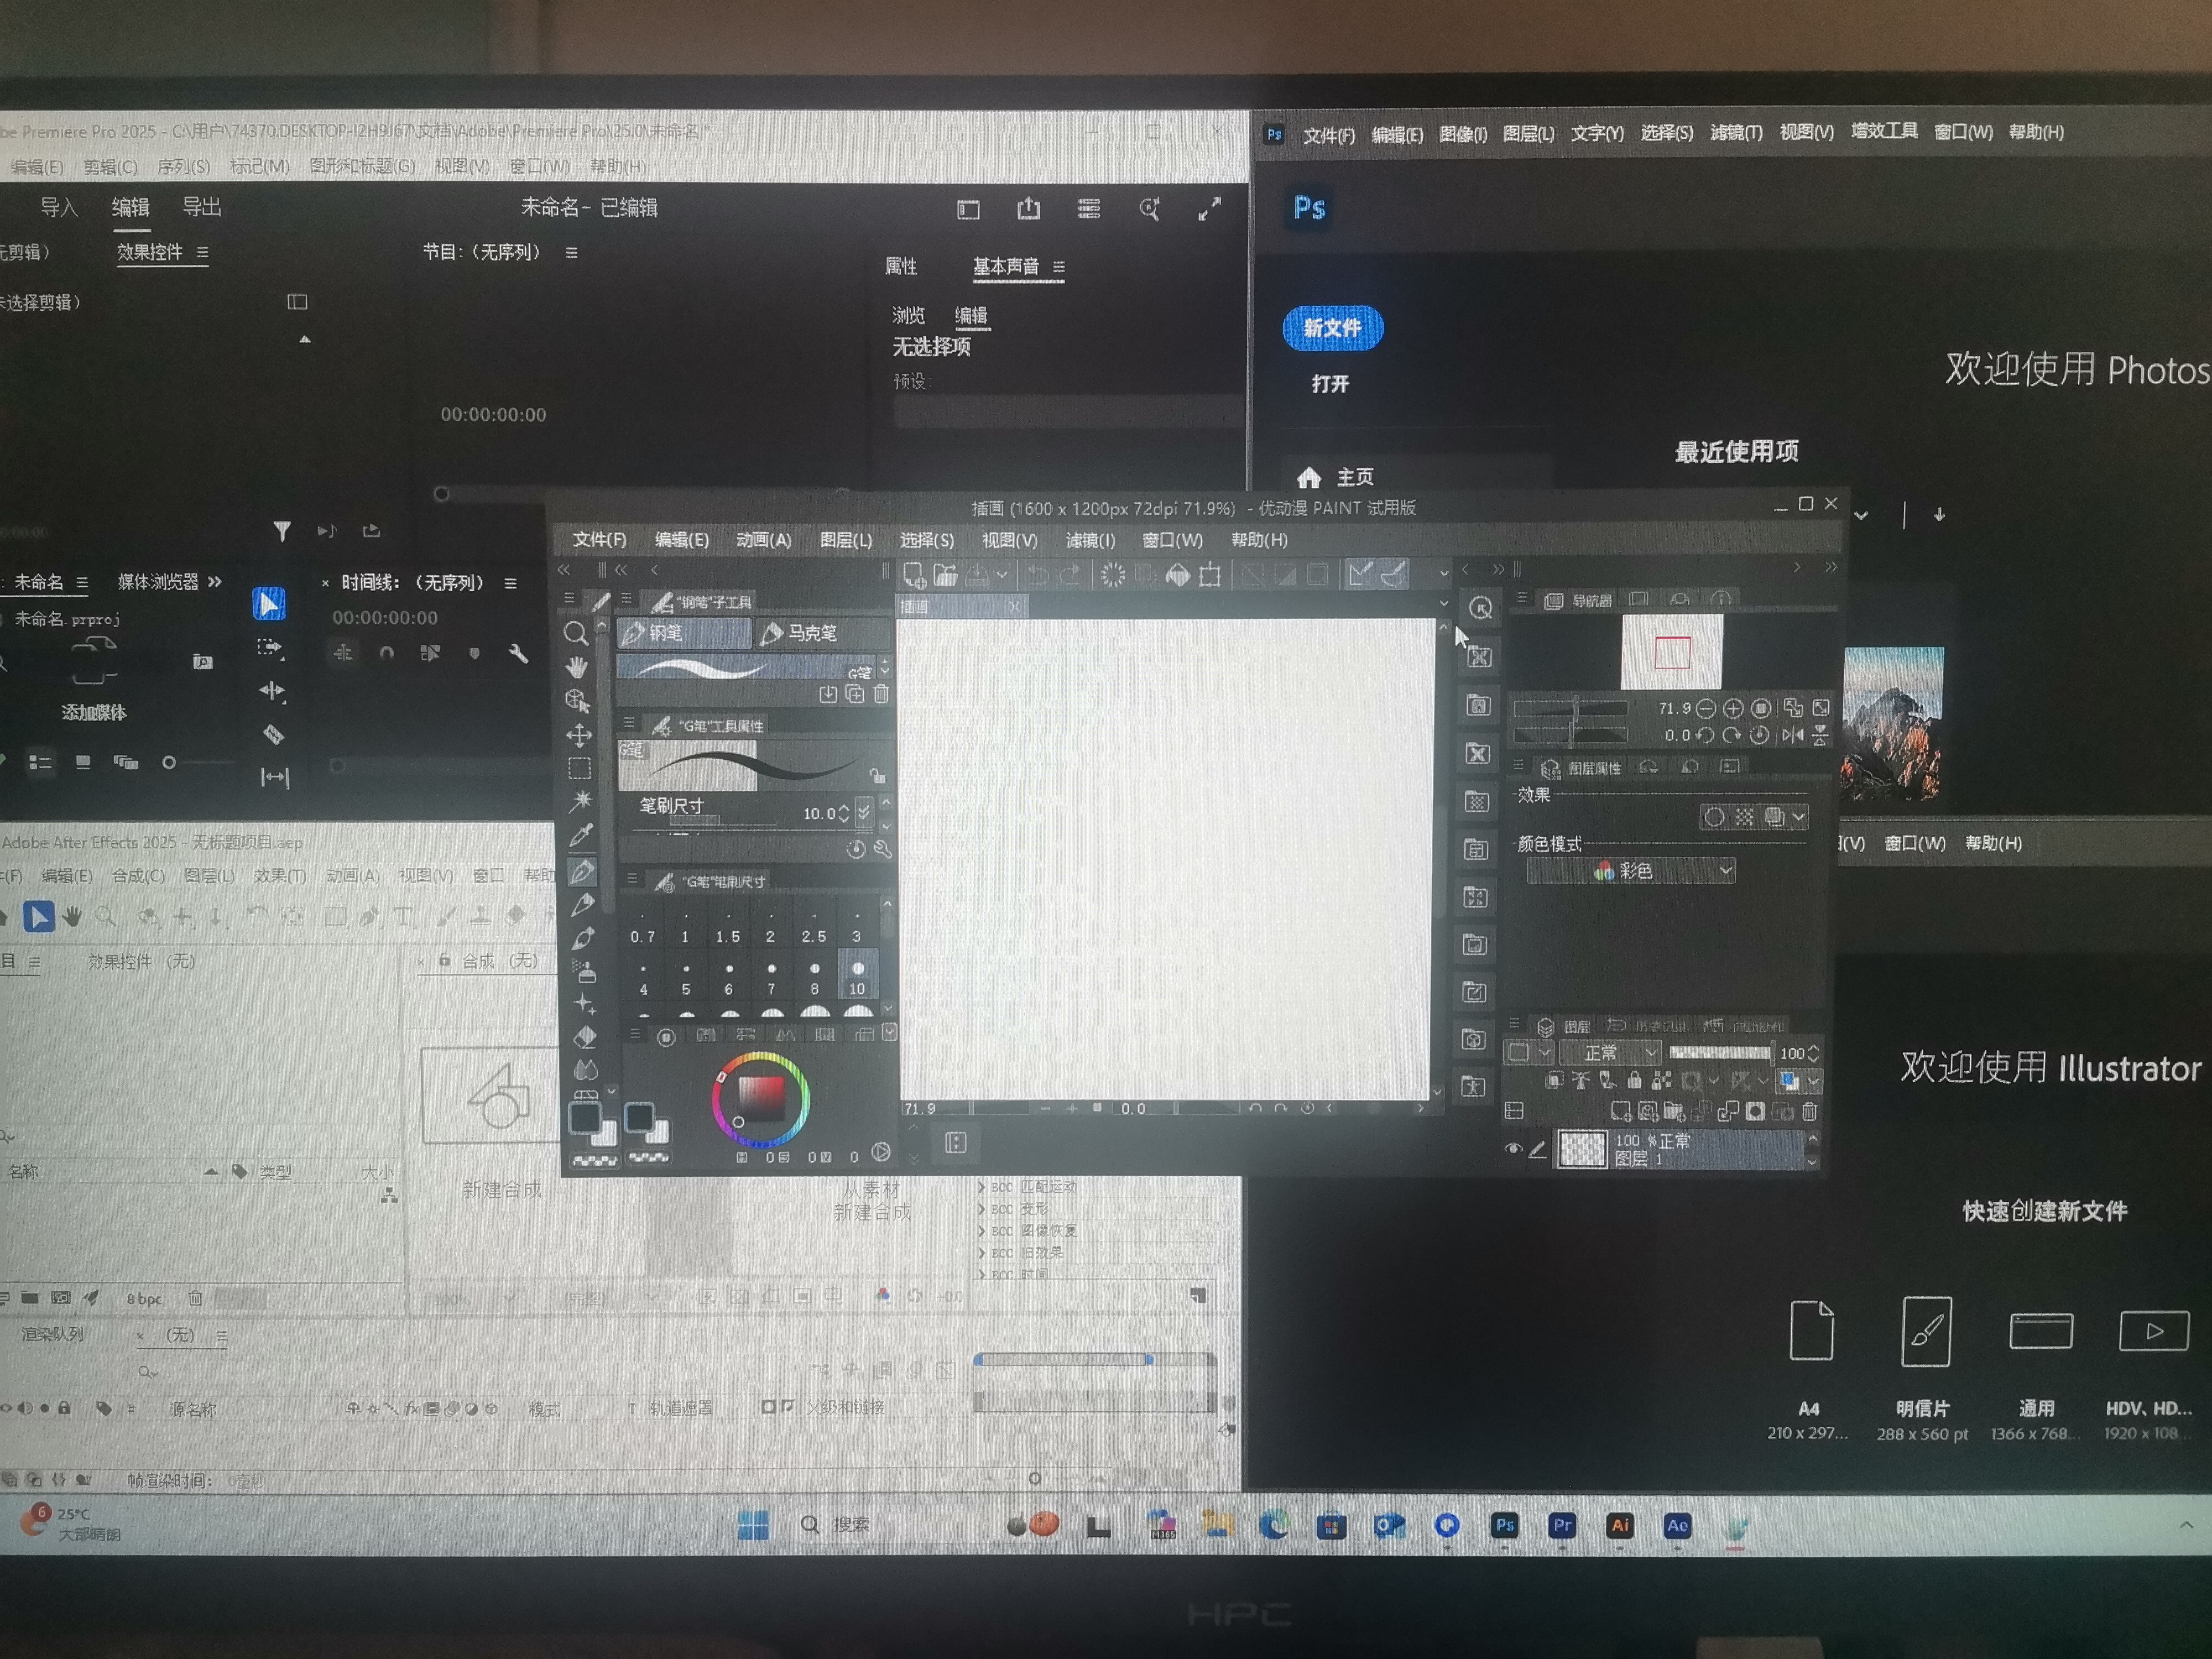
Task: Open the 滤镜(I) menu in PAINT
Action: click(1090, 540)
